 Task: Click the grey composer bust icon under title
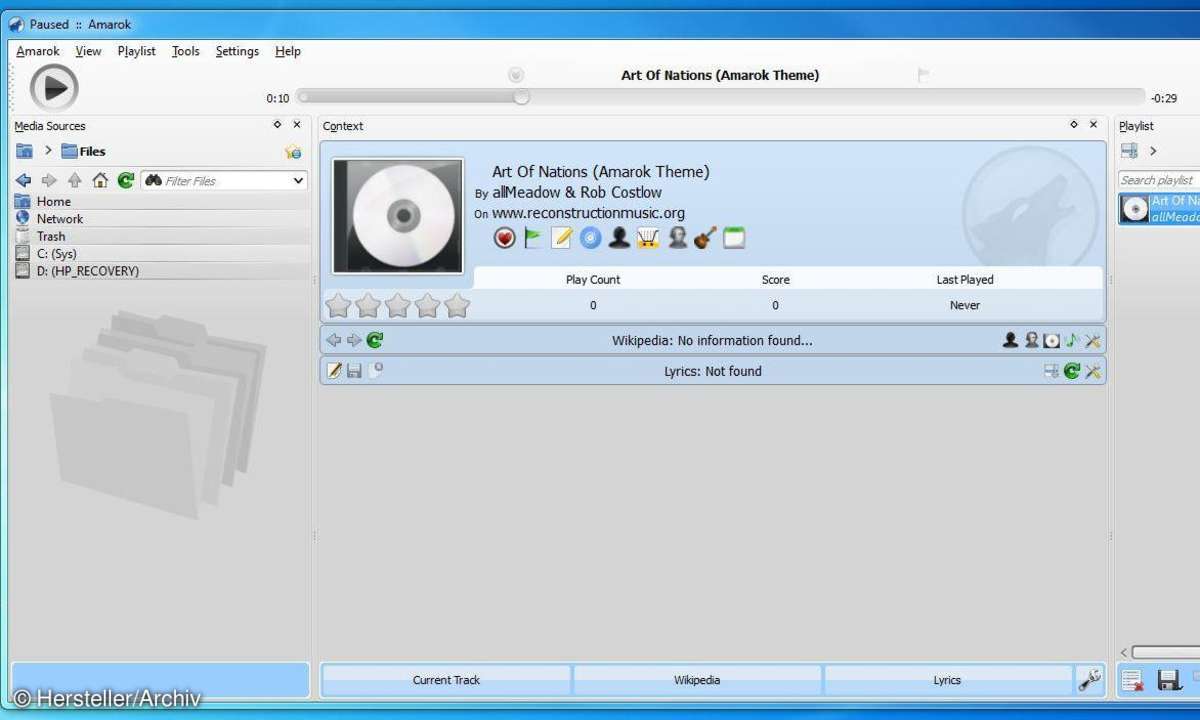tap(677, 238)
